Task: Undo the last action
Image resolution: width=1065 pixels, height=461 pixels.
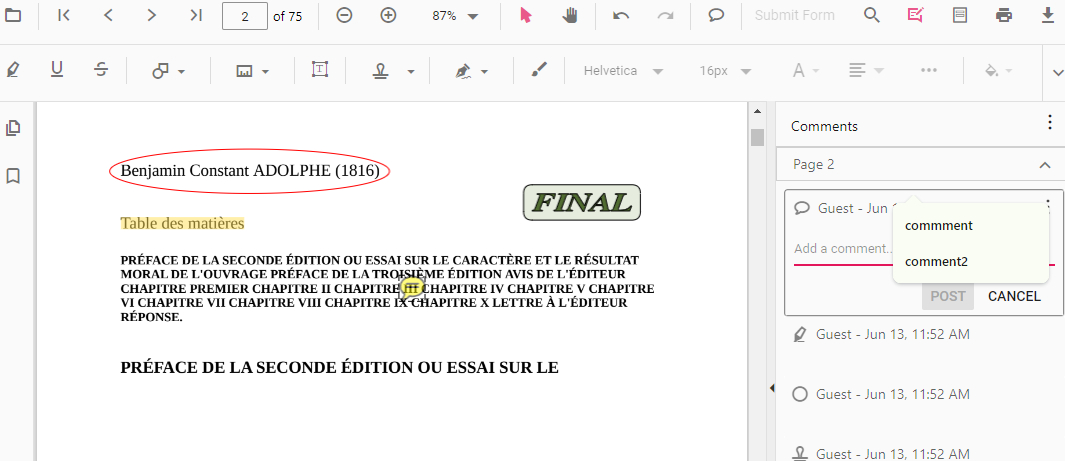Action: (621, 16)
